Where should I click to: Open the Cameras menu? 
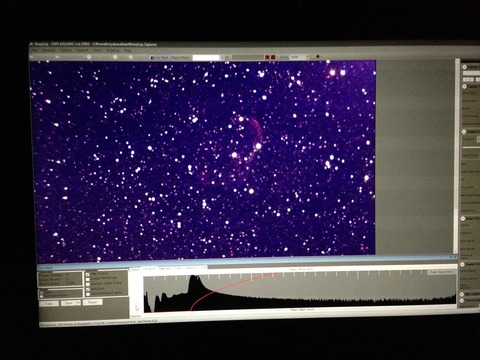coord(49,50)
